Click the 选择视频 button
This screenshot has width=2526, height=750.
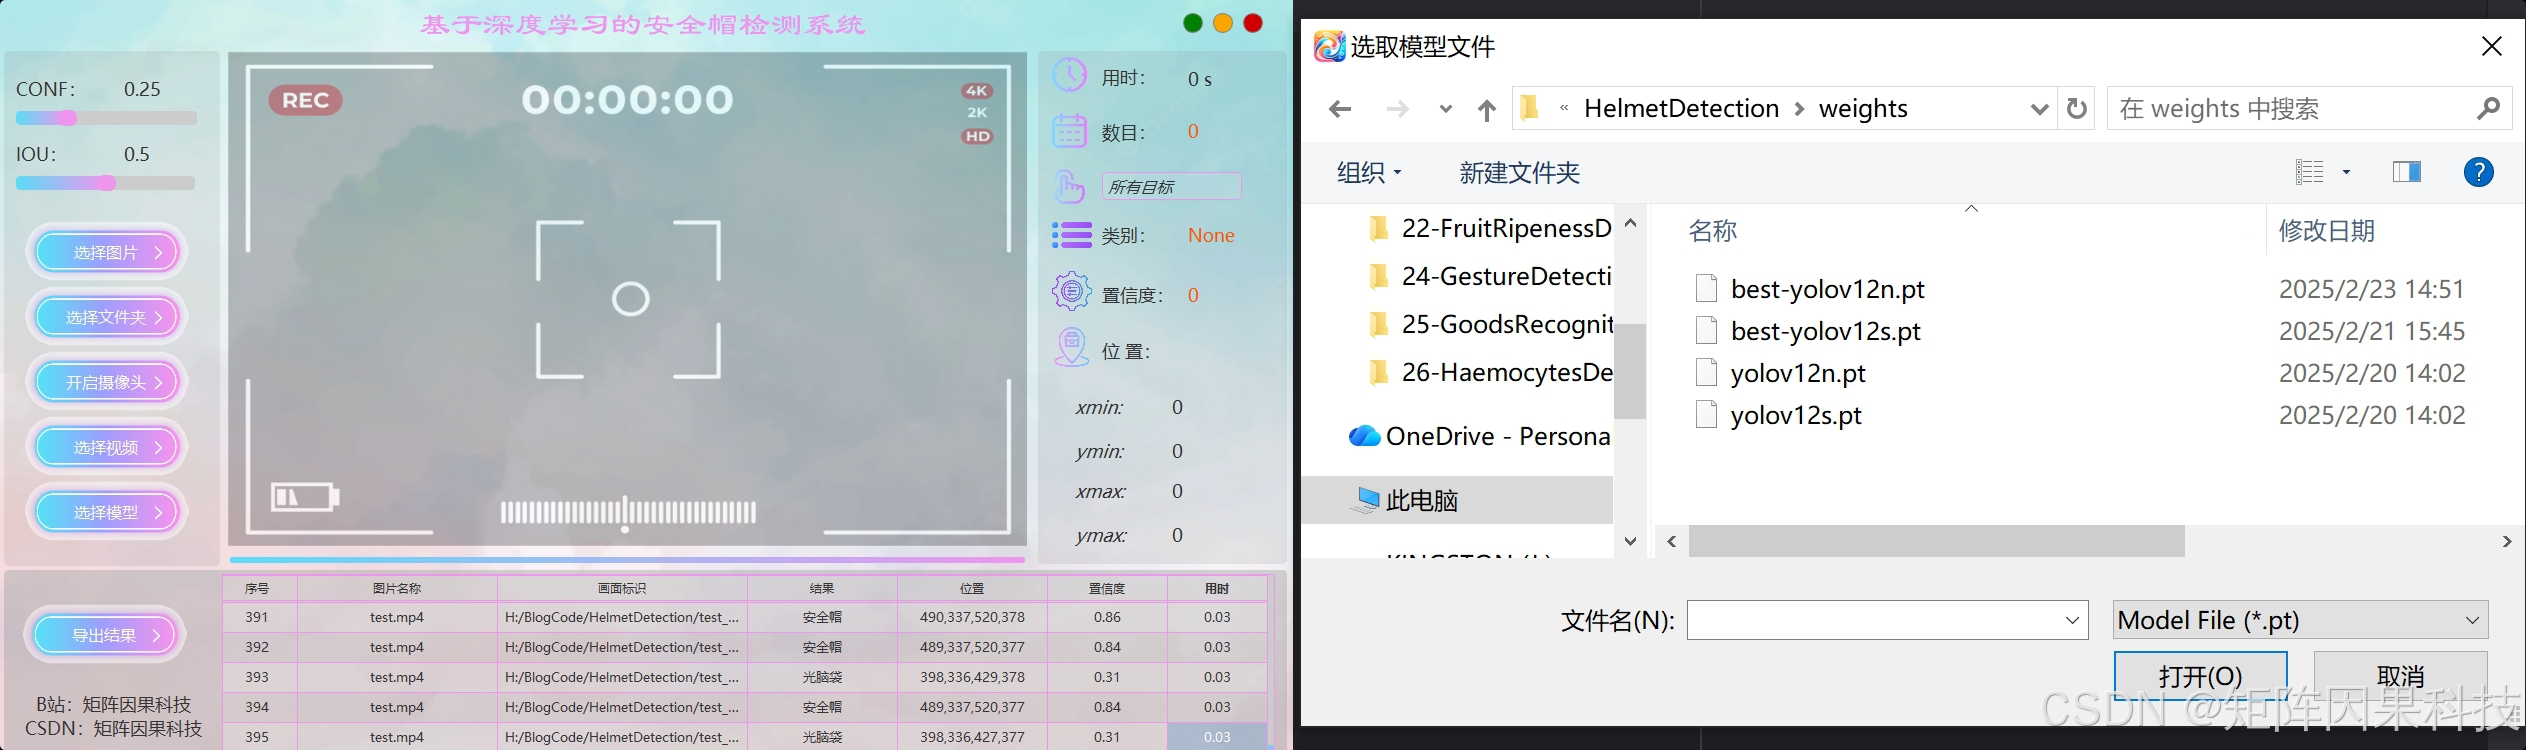107,447
